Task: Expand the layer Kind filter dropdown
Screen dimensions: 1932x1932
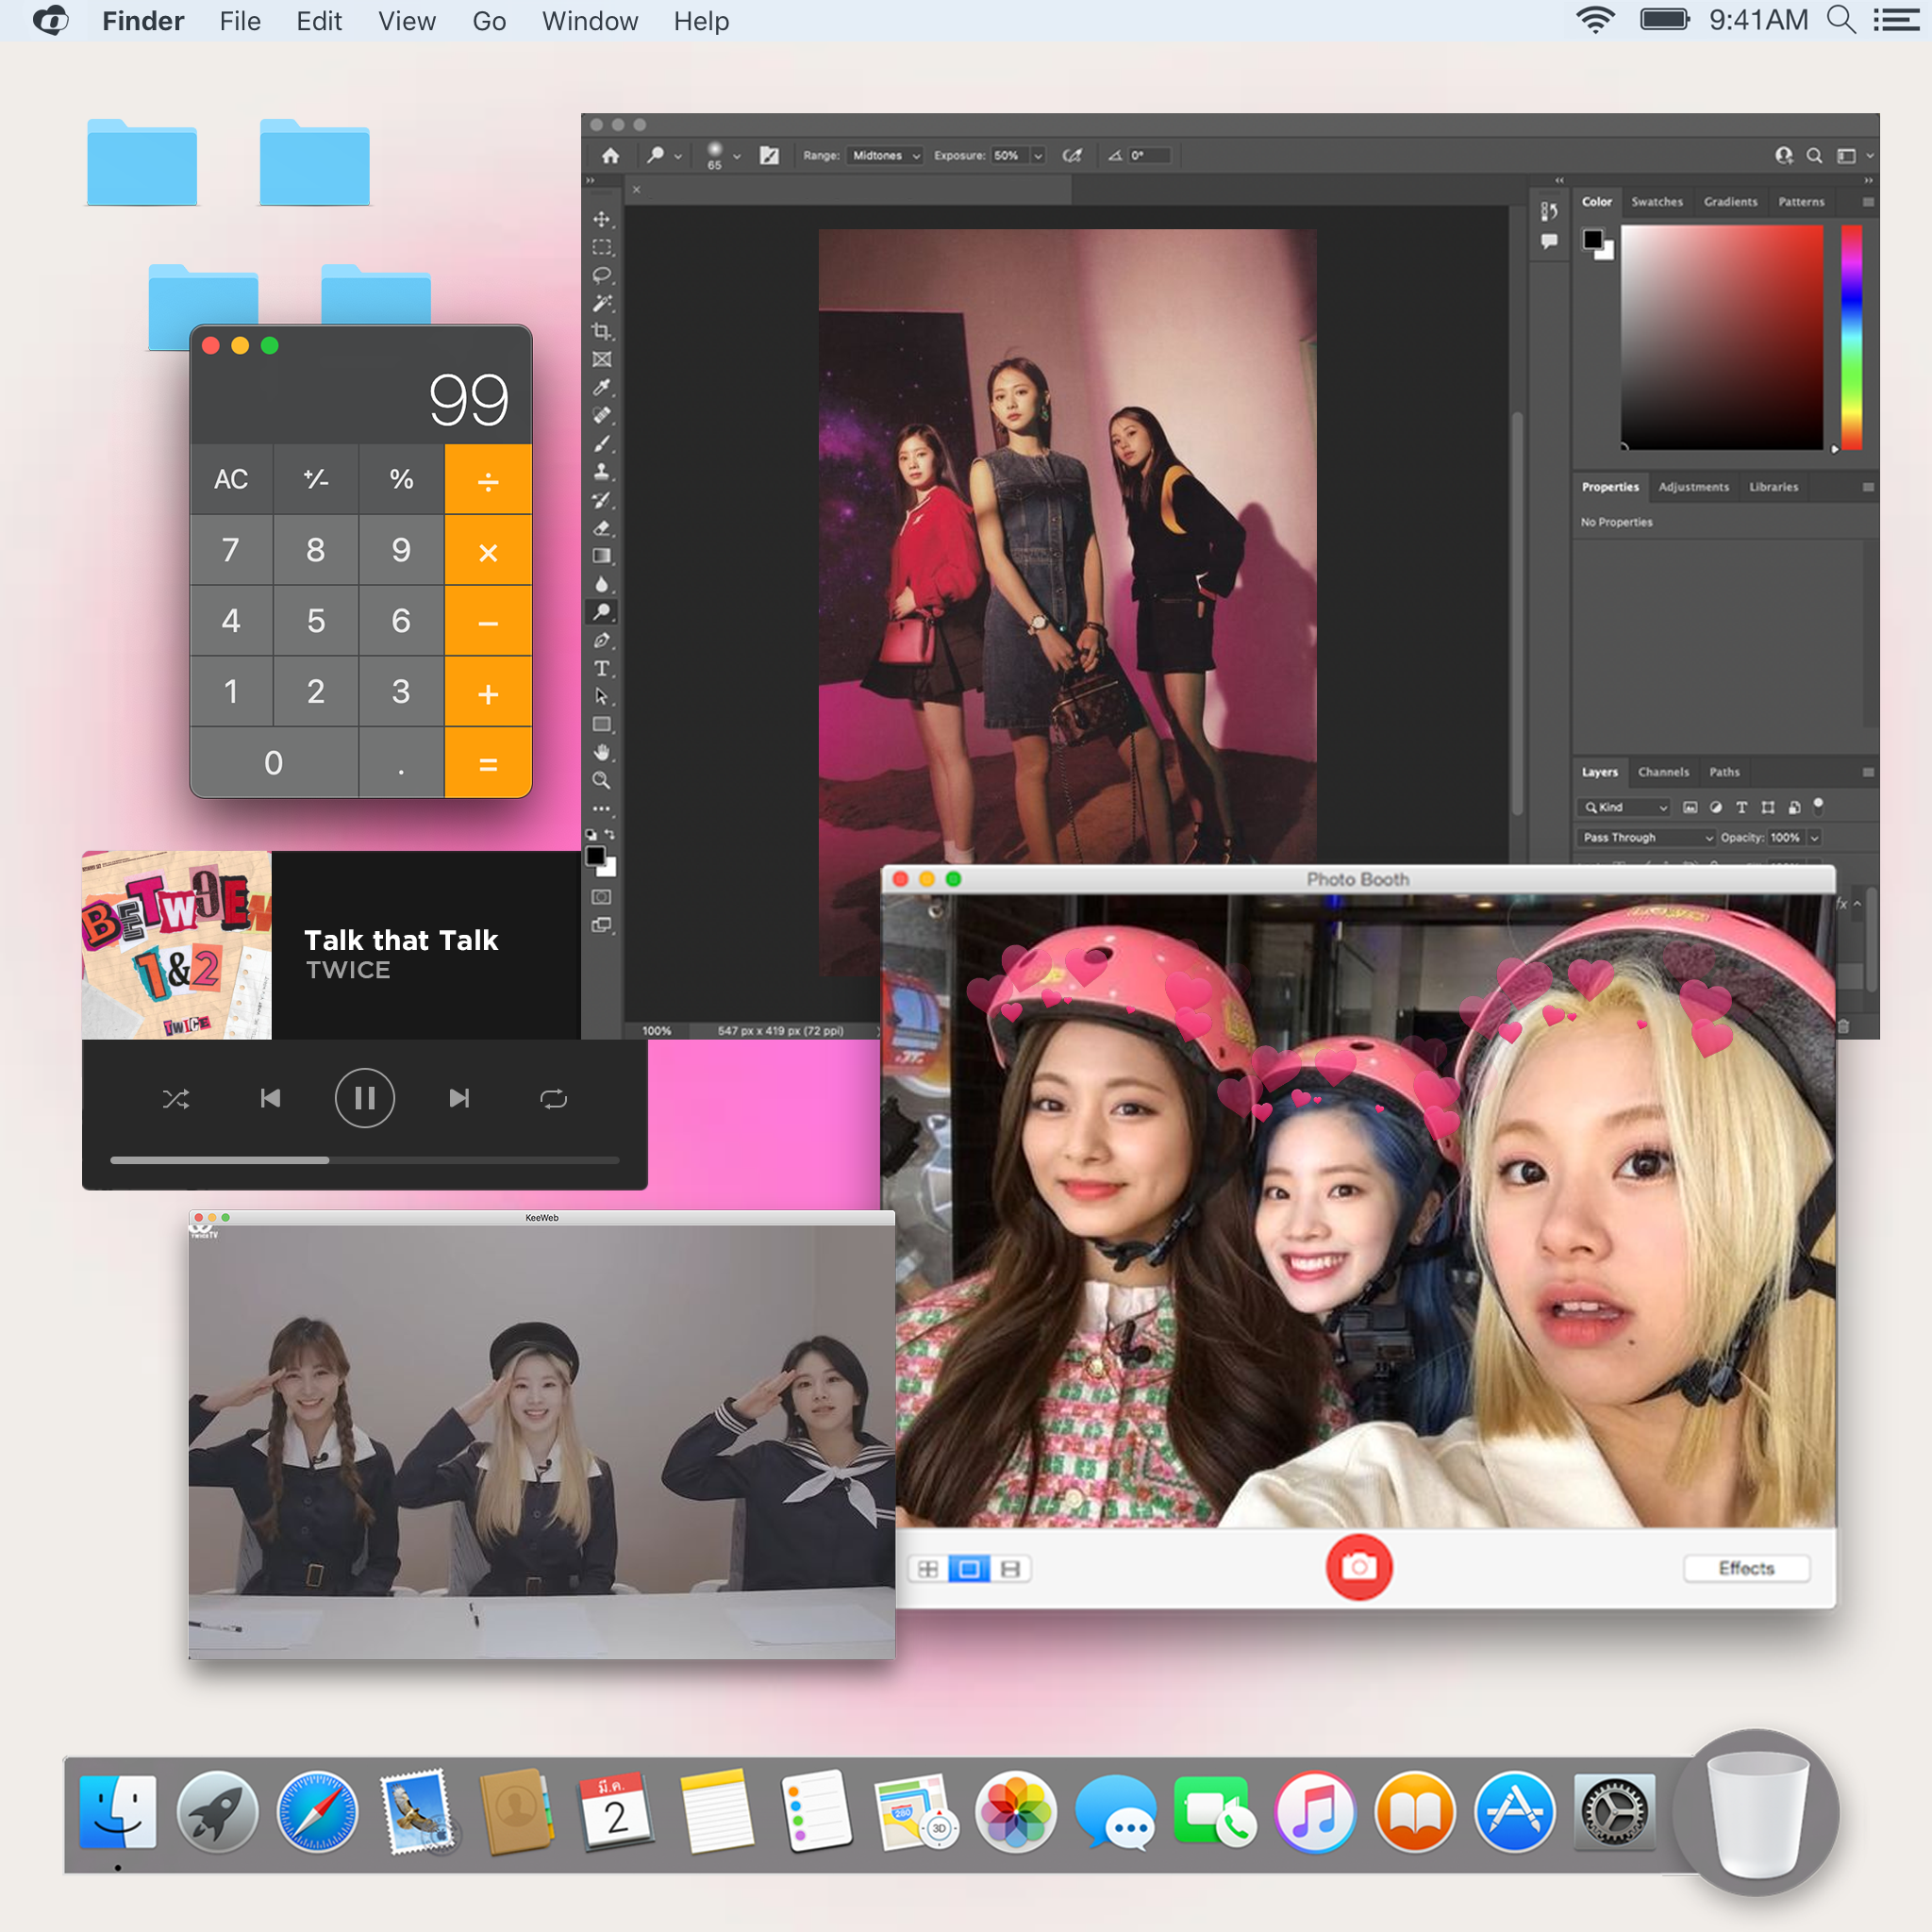Action: click(1664, 808)
